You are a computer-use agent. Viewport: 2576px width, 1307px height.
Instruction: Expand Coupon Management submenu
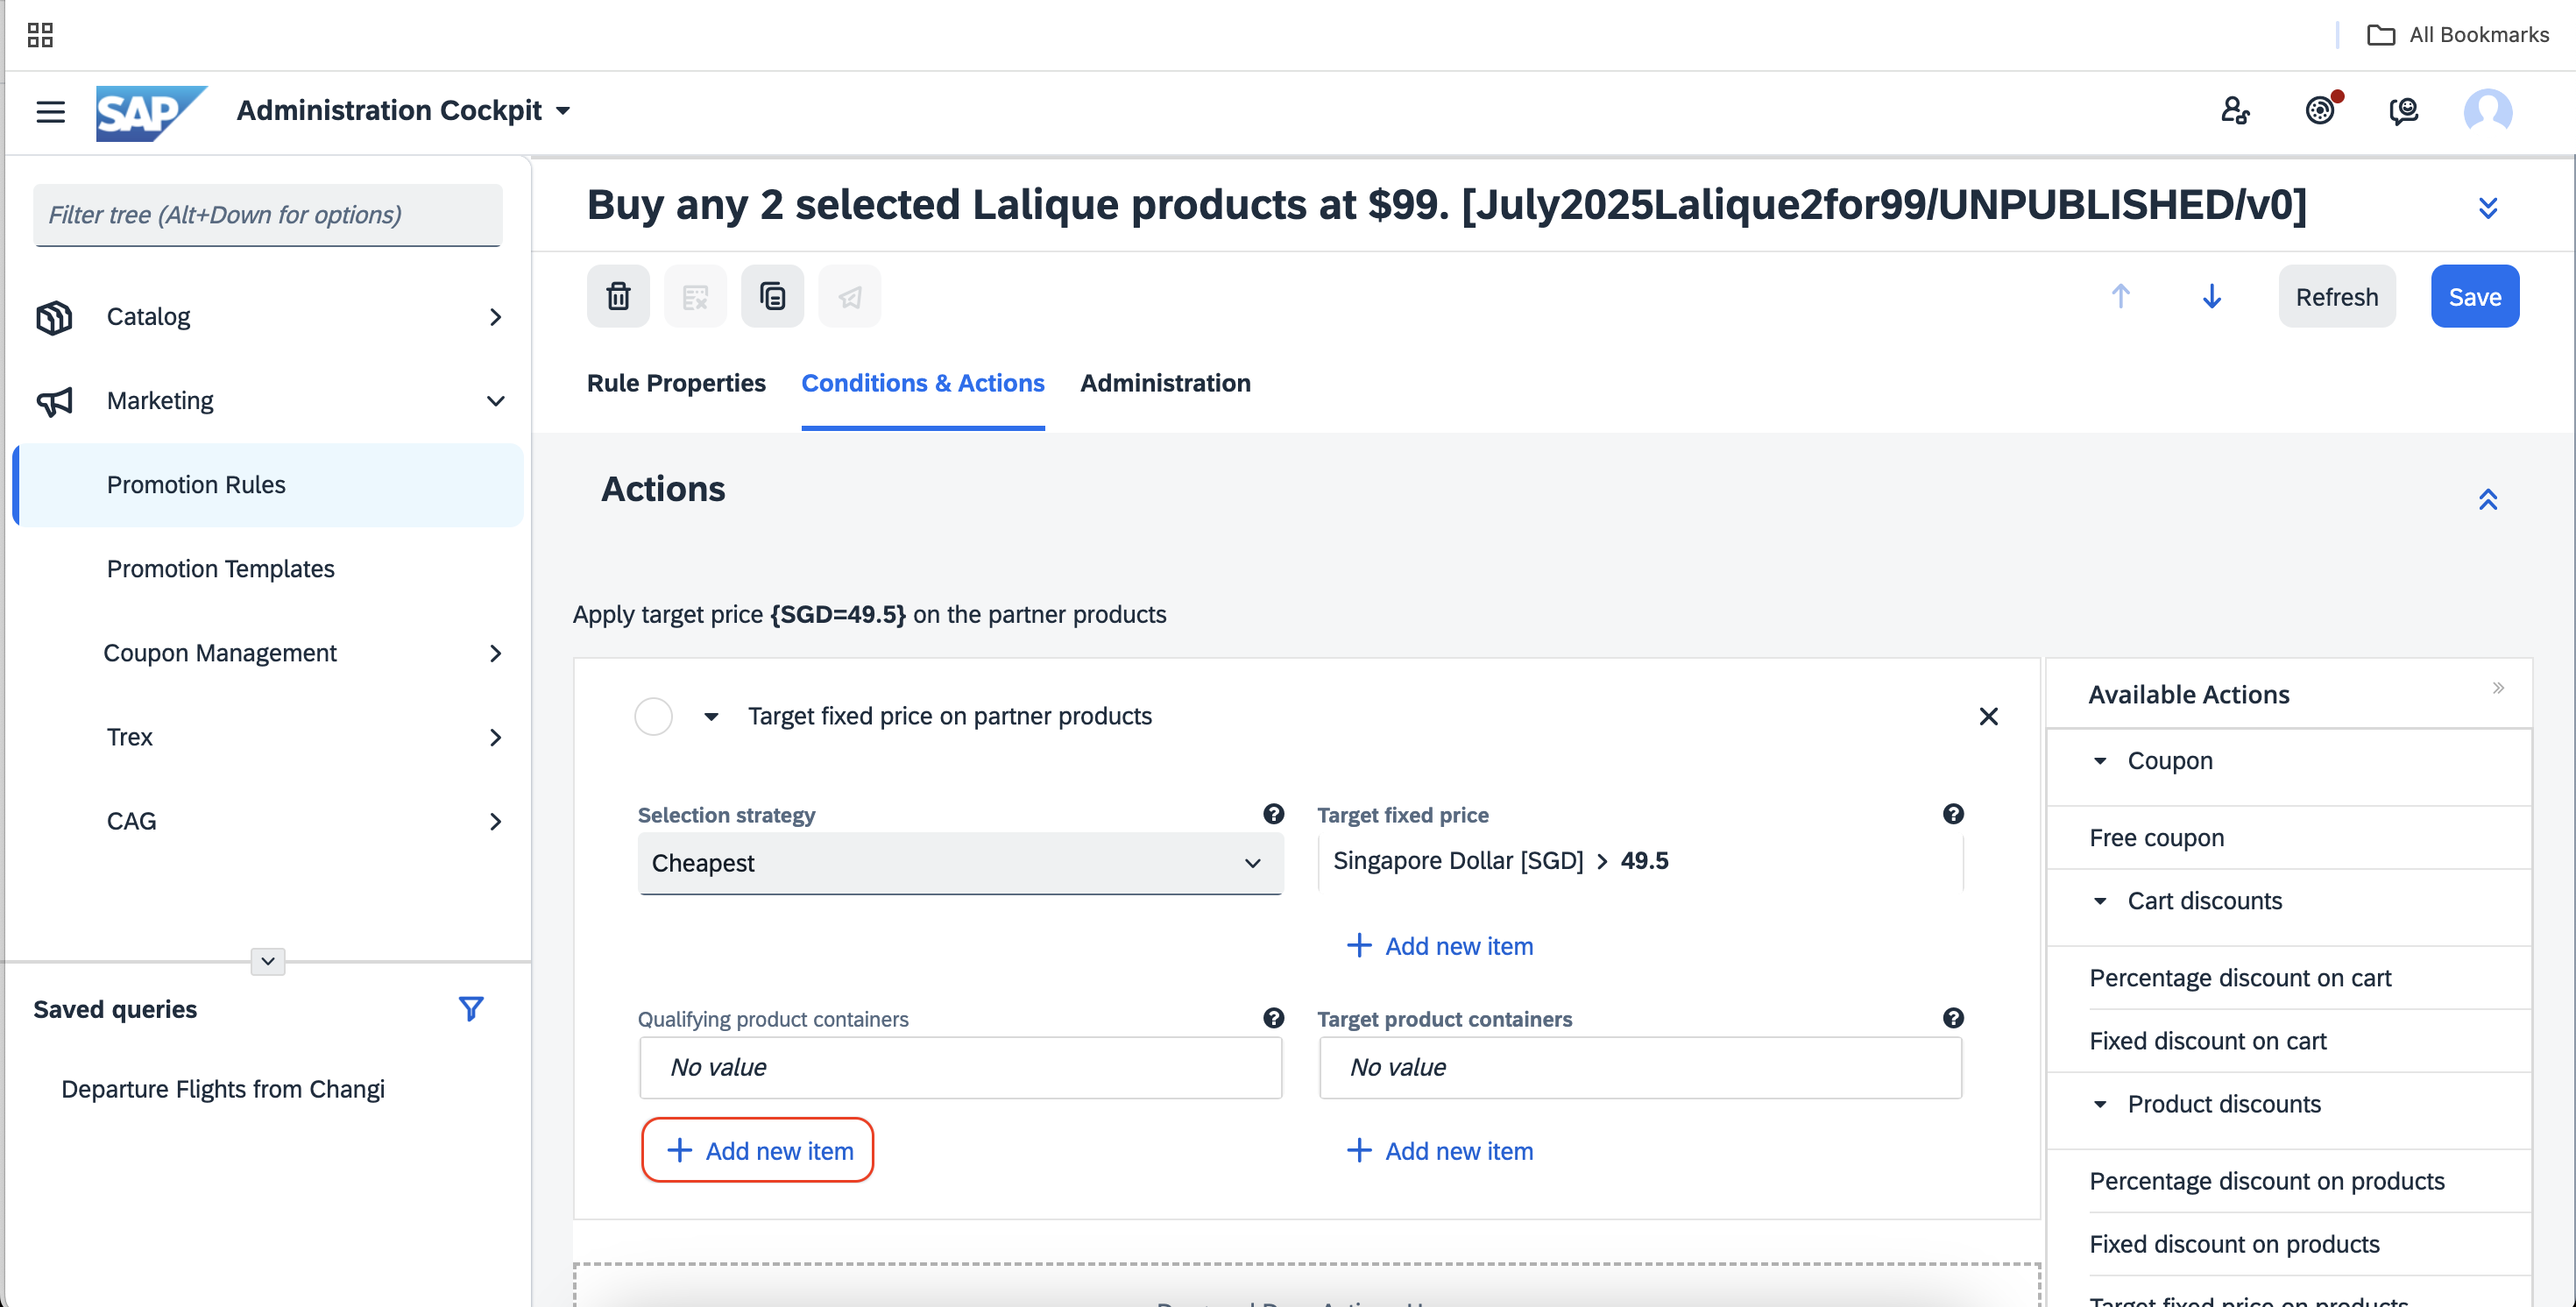(x=495, y=653)
